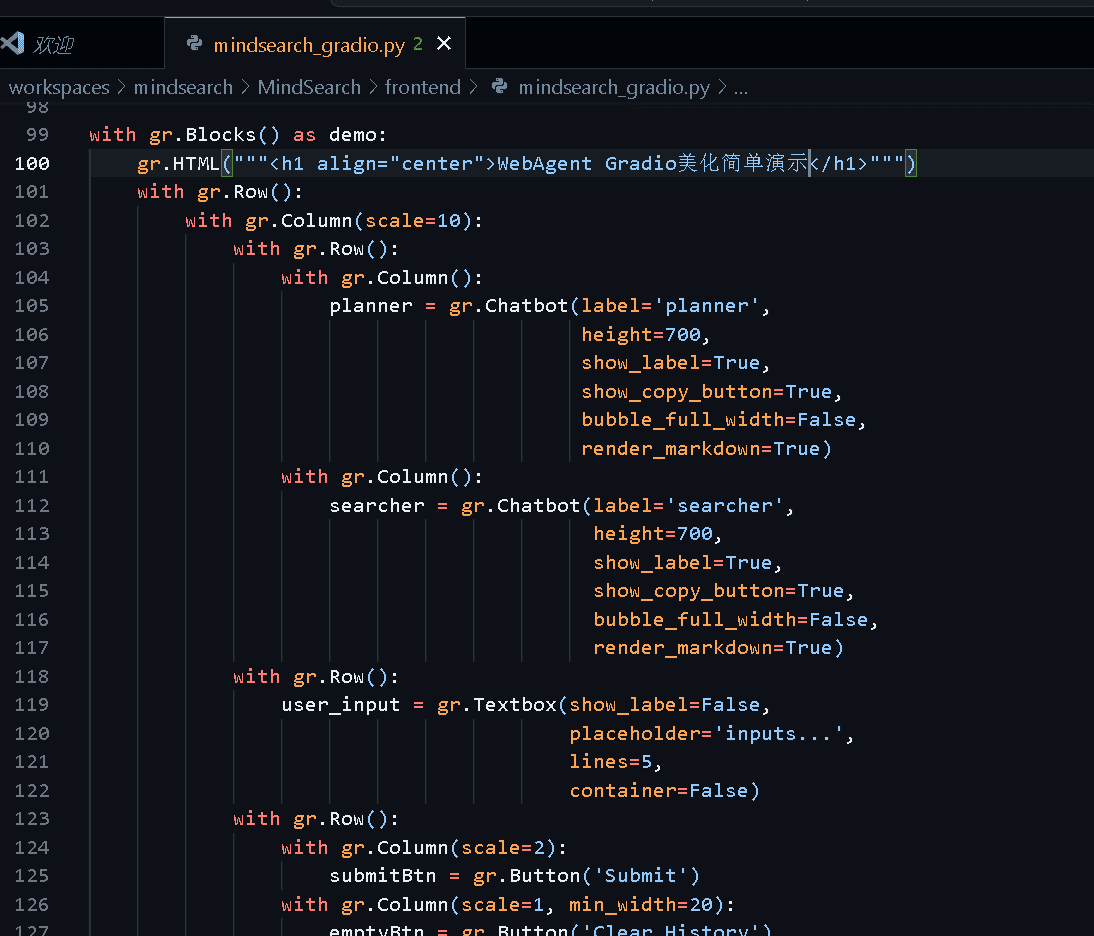
Task: Click the 'Submit' string on line 125
Action: [x=640, y=875]
